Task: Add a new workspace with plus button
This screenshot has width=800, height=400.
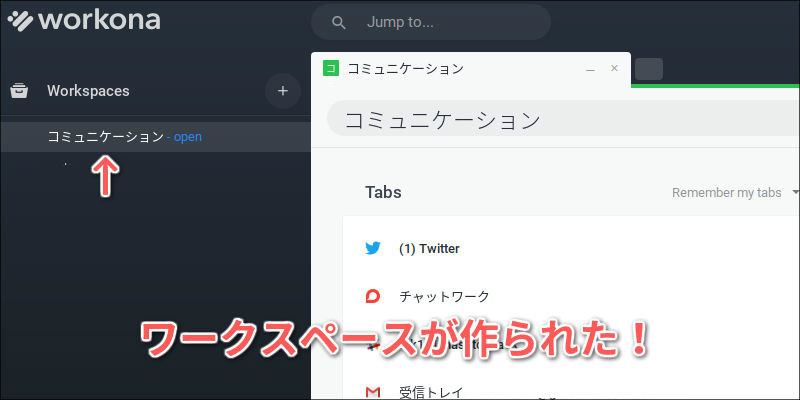Action: tap(283, 91)
